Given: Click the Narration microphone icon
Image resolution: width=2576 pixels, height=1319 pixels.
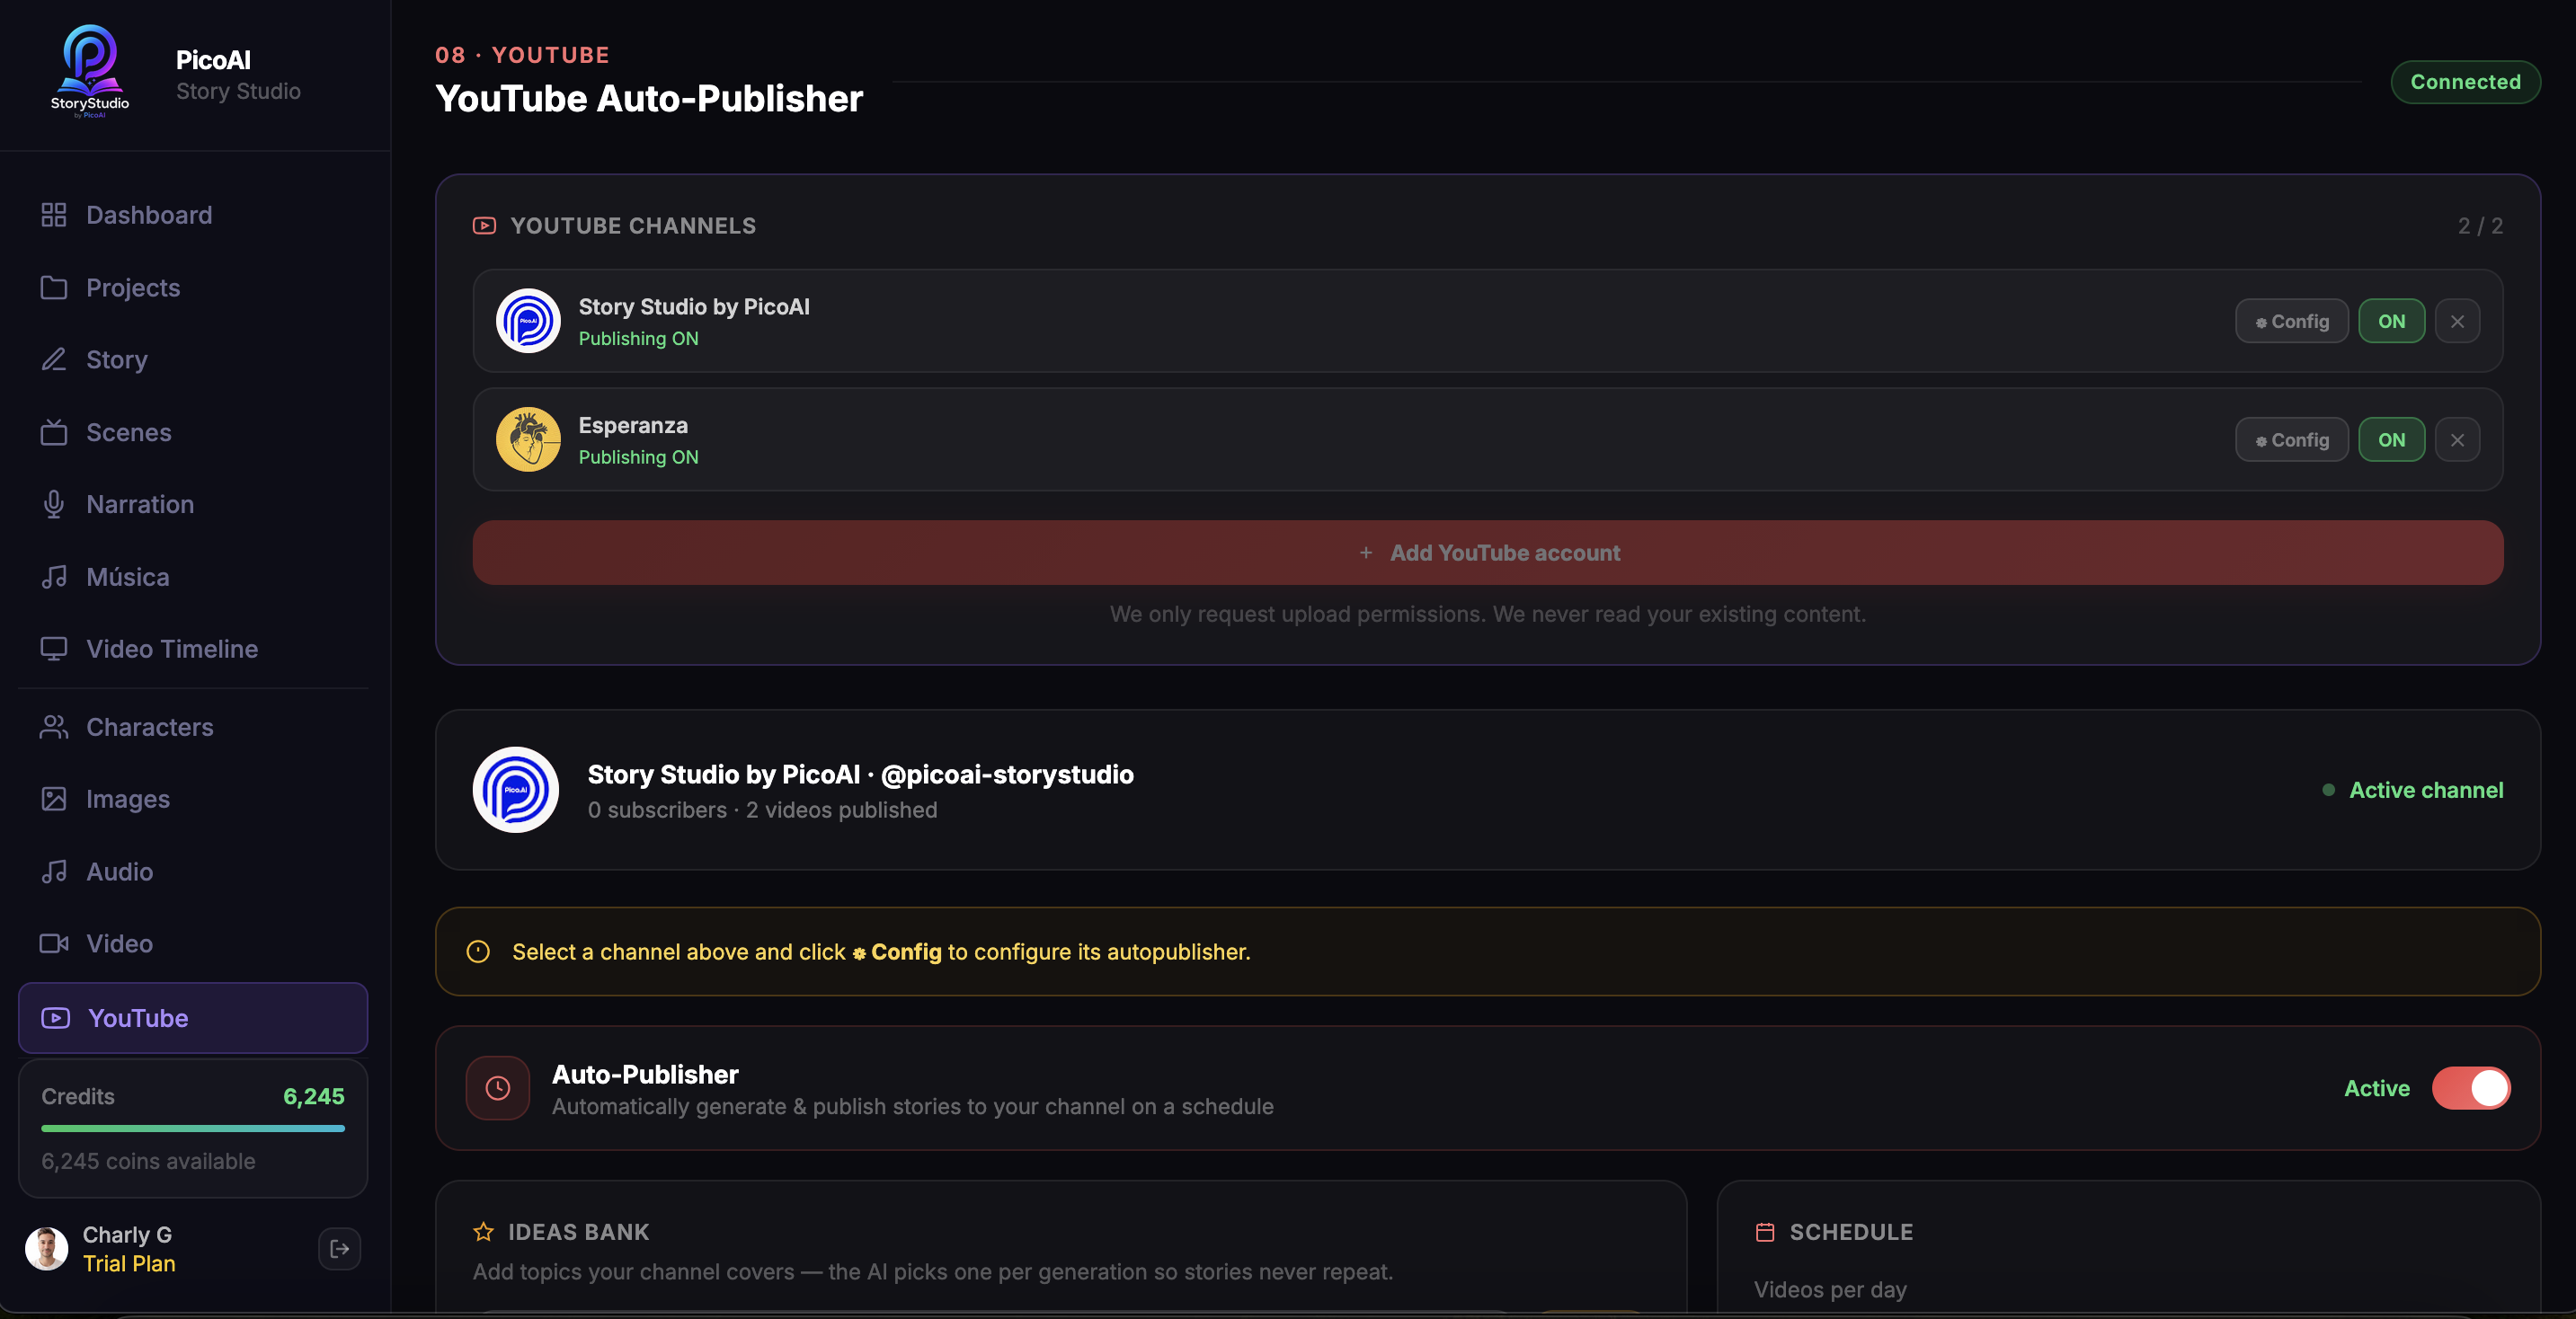Looking at the screenshot, I should point(54,504).
